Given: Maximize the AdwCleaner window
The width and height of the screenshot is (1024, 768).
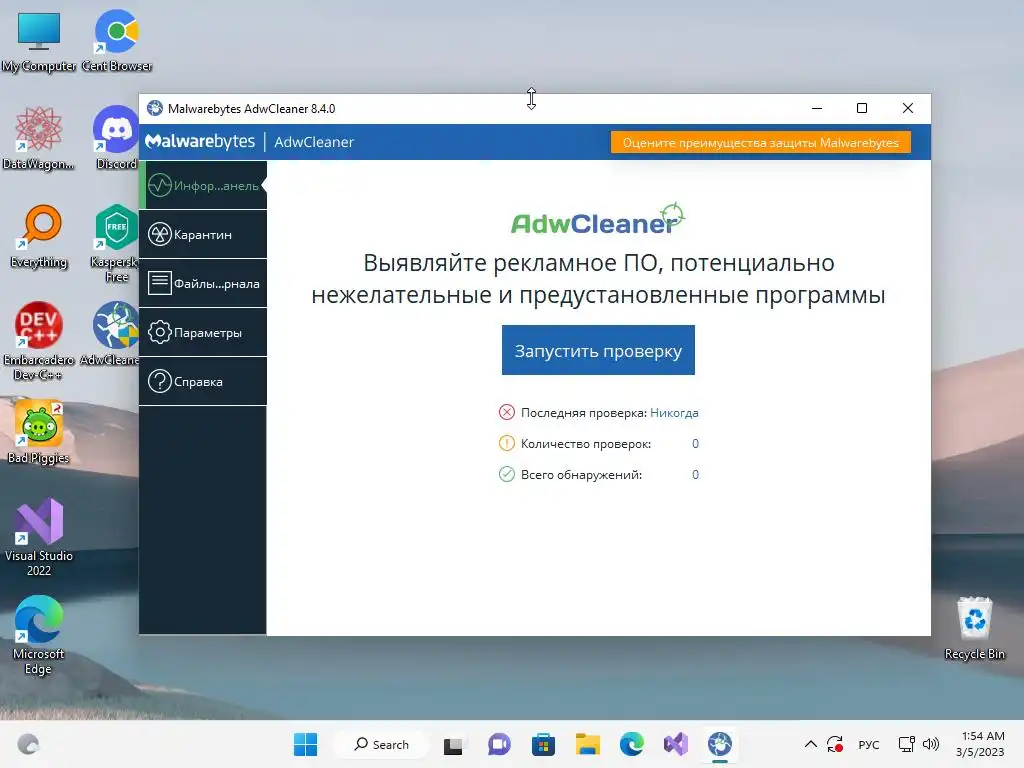Looking at the screenshot, I should click(x=862, y=108).
